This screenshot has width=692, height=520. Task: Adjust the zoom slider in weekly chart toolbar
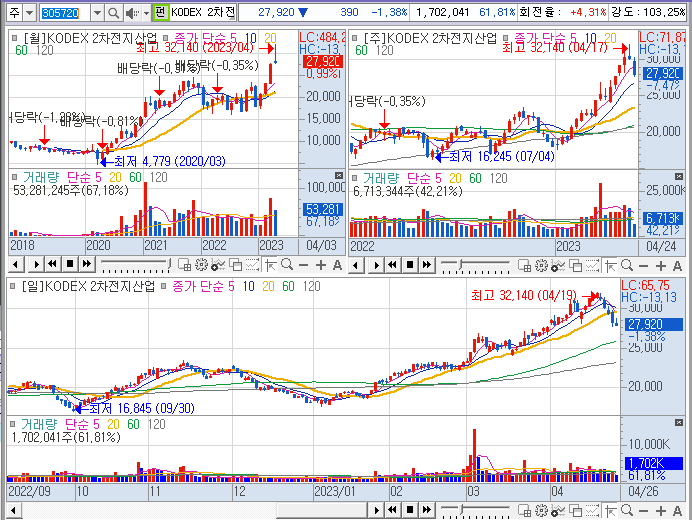(x=476, y=266)
